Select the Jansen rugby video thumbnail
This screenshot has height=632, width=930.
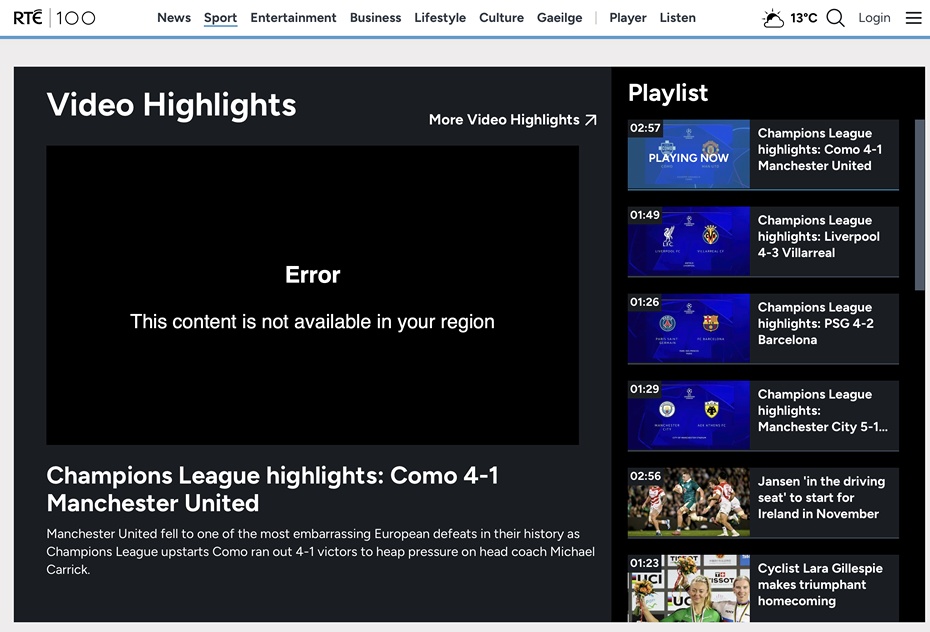[689, 503]
